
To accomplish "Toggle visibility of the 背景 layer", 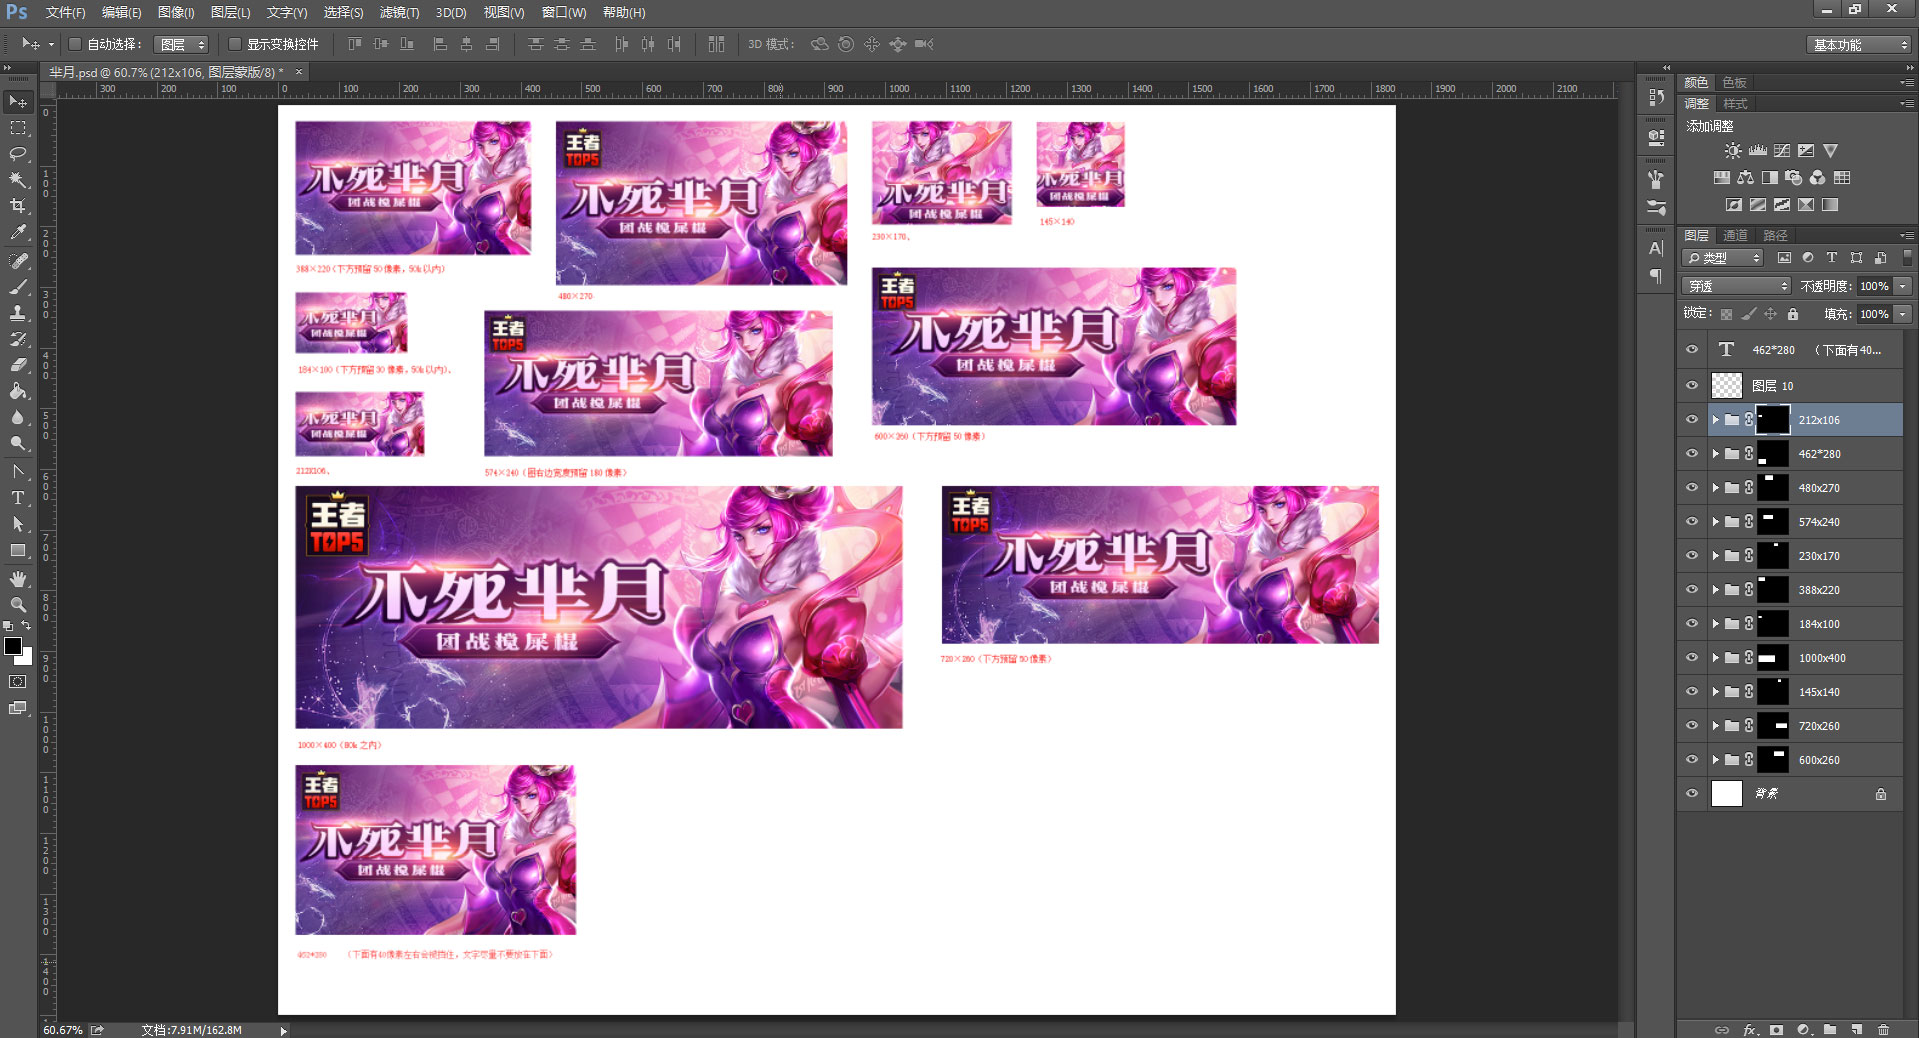I will coord(1692,794).
